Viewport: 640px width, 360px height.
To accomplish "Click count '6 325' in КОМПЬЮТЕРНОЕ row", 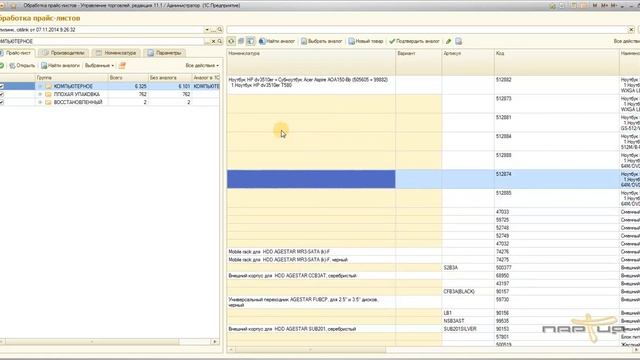I will 140,86.
